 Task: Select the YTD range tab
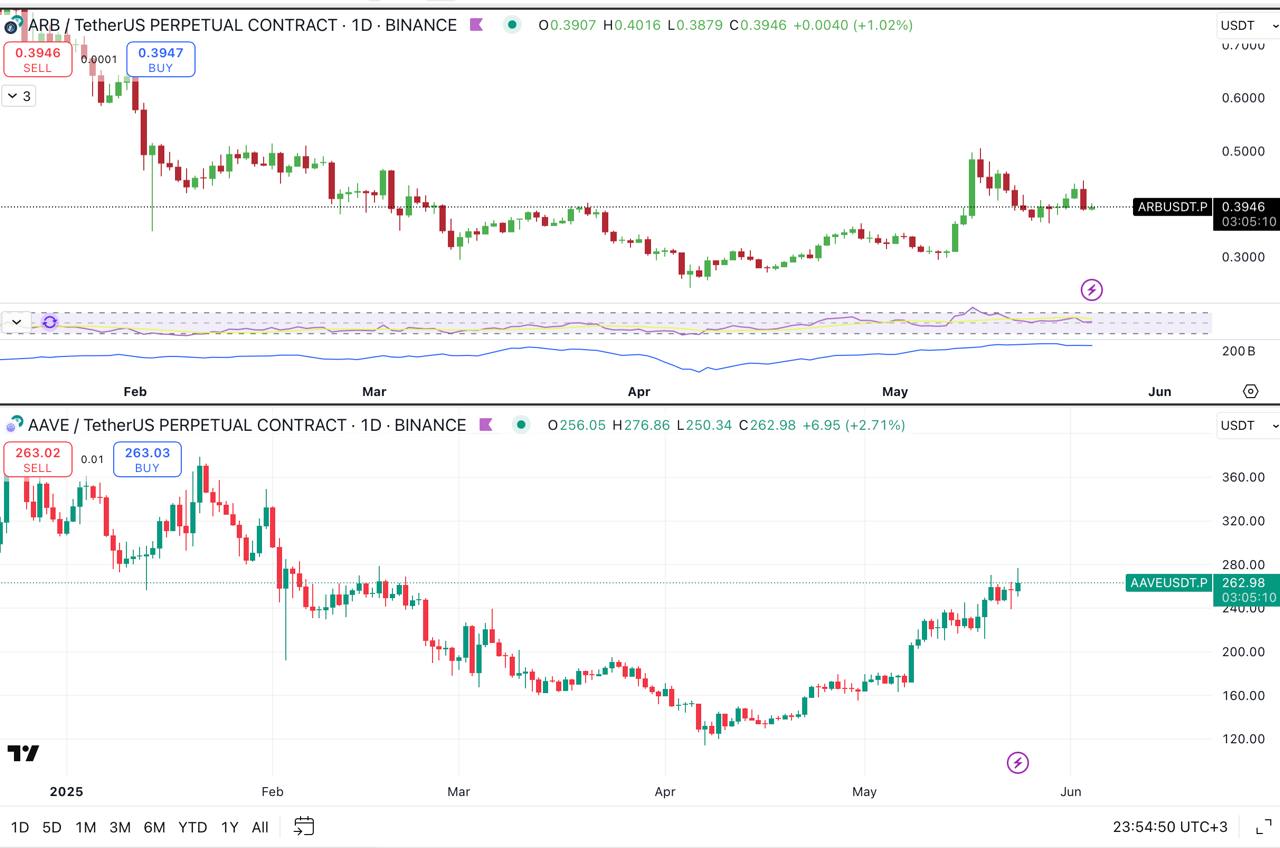click(193, 827)
